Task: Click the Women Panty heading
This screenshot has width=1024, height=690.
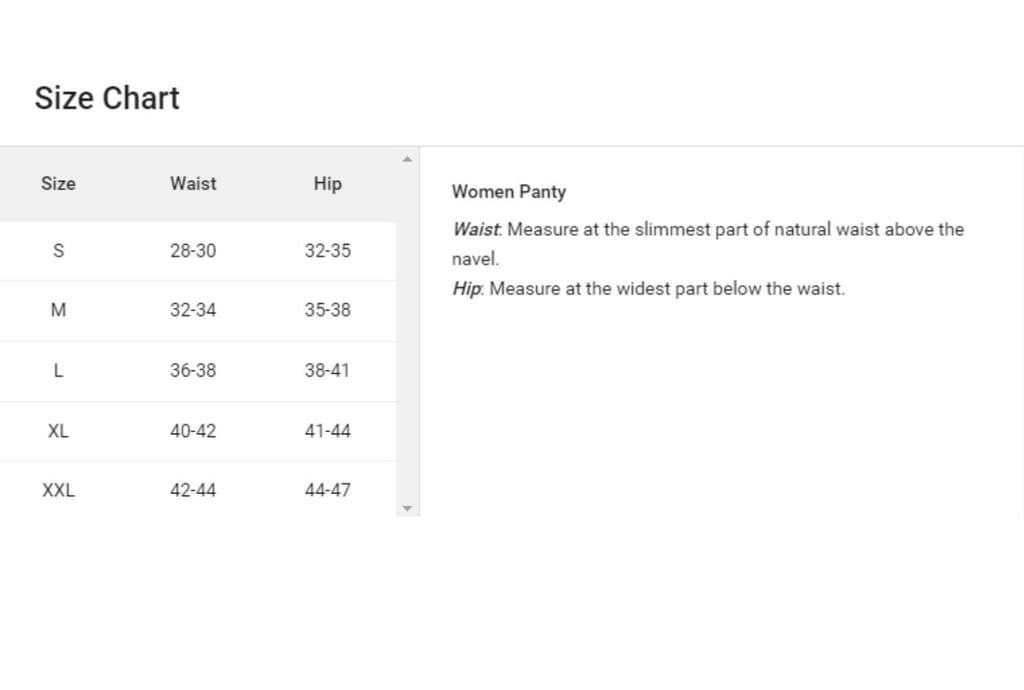Action: (508, 191)
